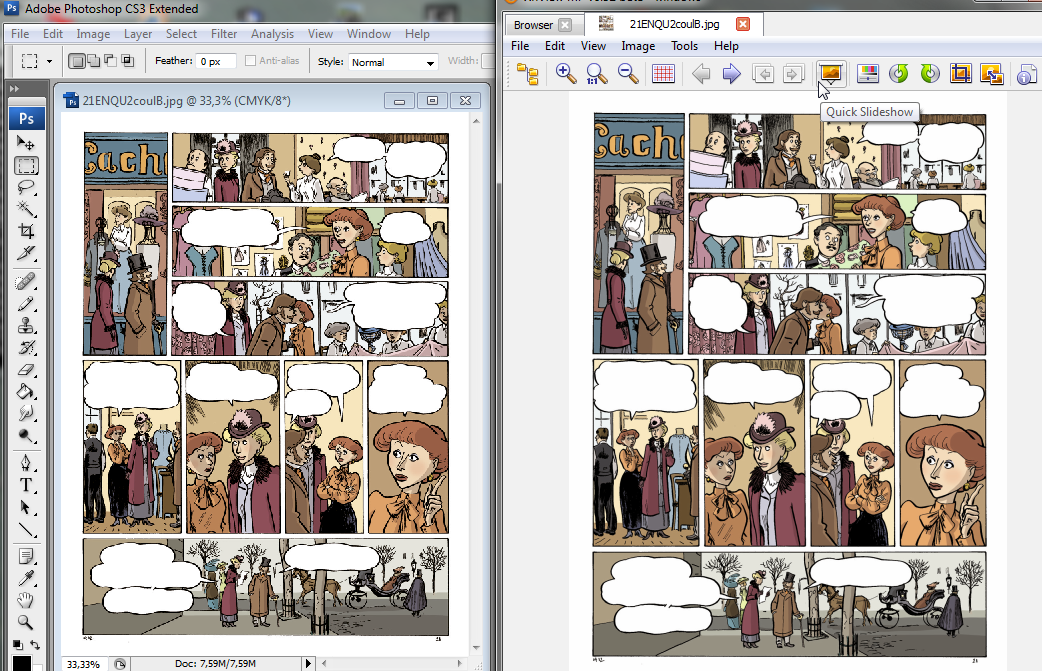Image resolution: width=1042 pixels, height=671 pixels.
Task: Open the folder tree in image viewer
Action: pyautogui.click(x=528, y=74)
